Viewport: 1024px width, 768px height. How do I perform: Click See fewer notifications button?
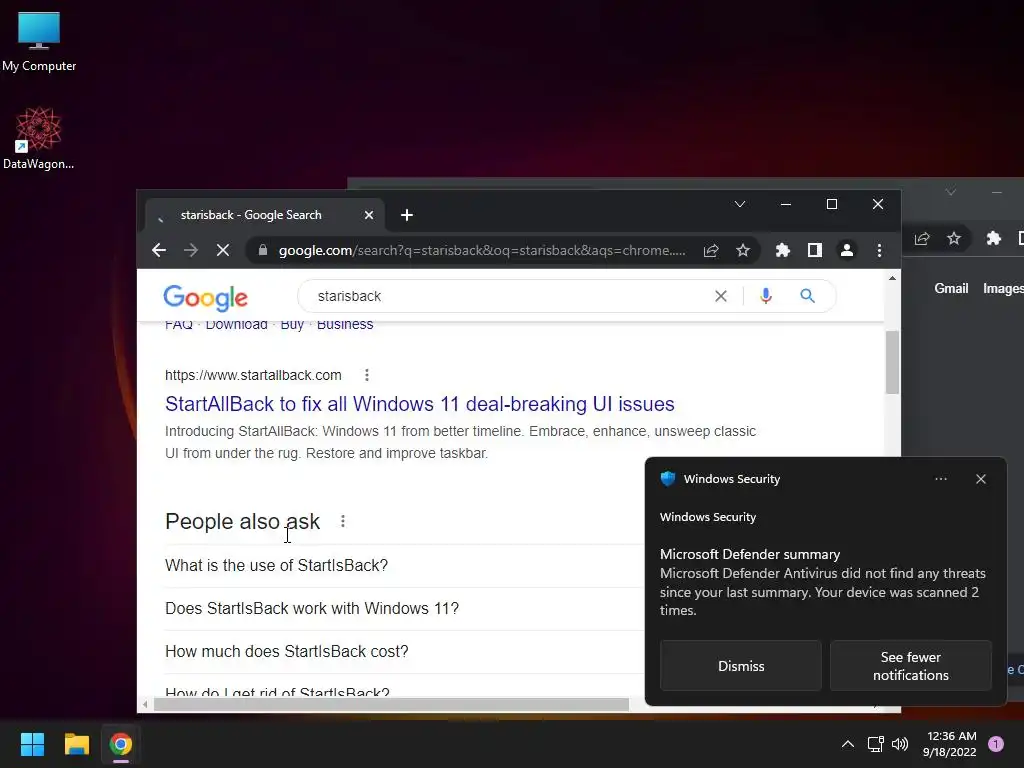[910, 665]
